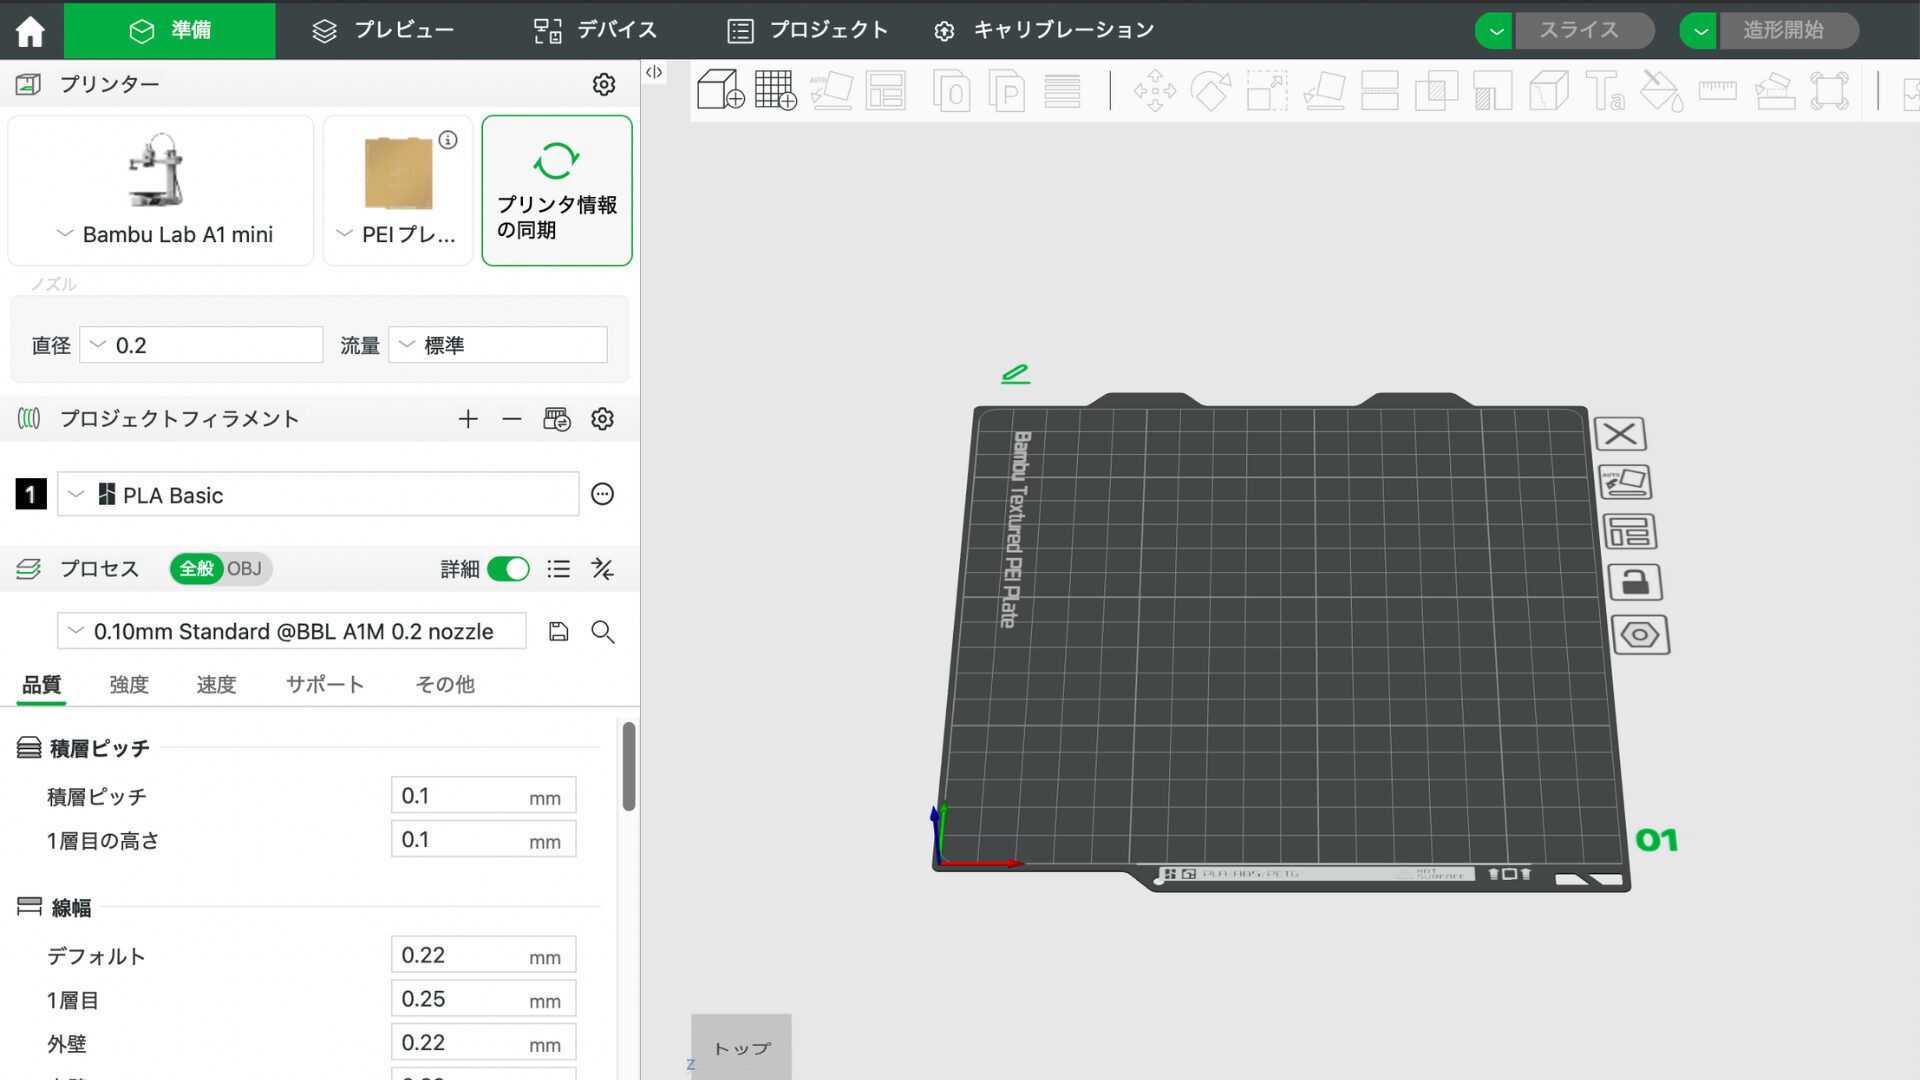This screenshot has height=1080, width=1920.
Task: Add a cube primitive from toolbar
Action: [720, 90]
